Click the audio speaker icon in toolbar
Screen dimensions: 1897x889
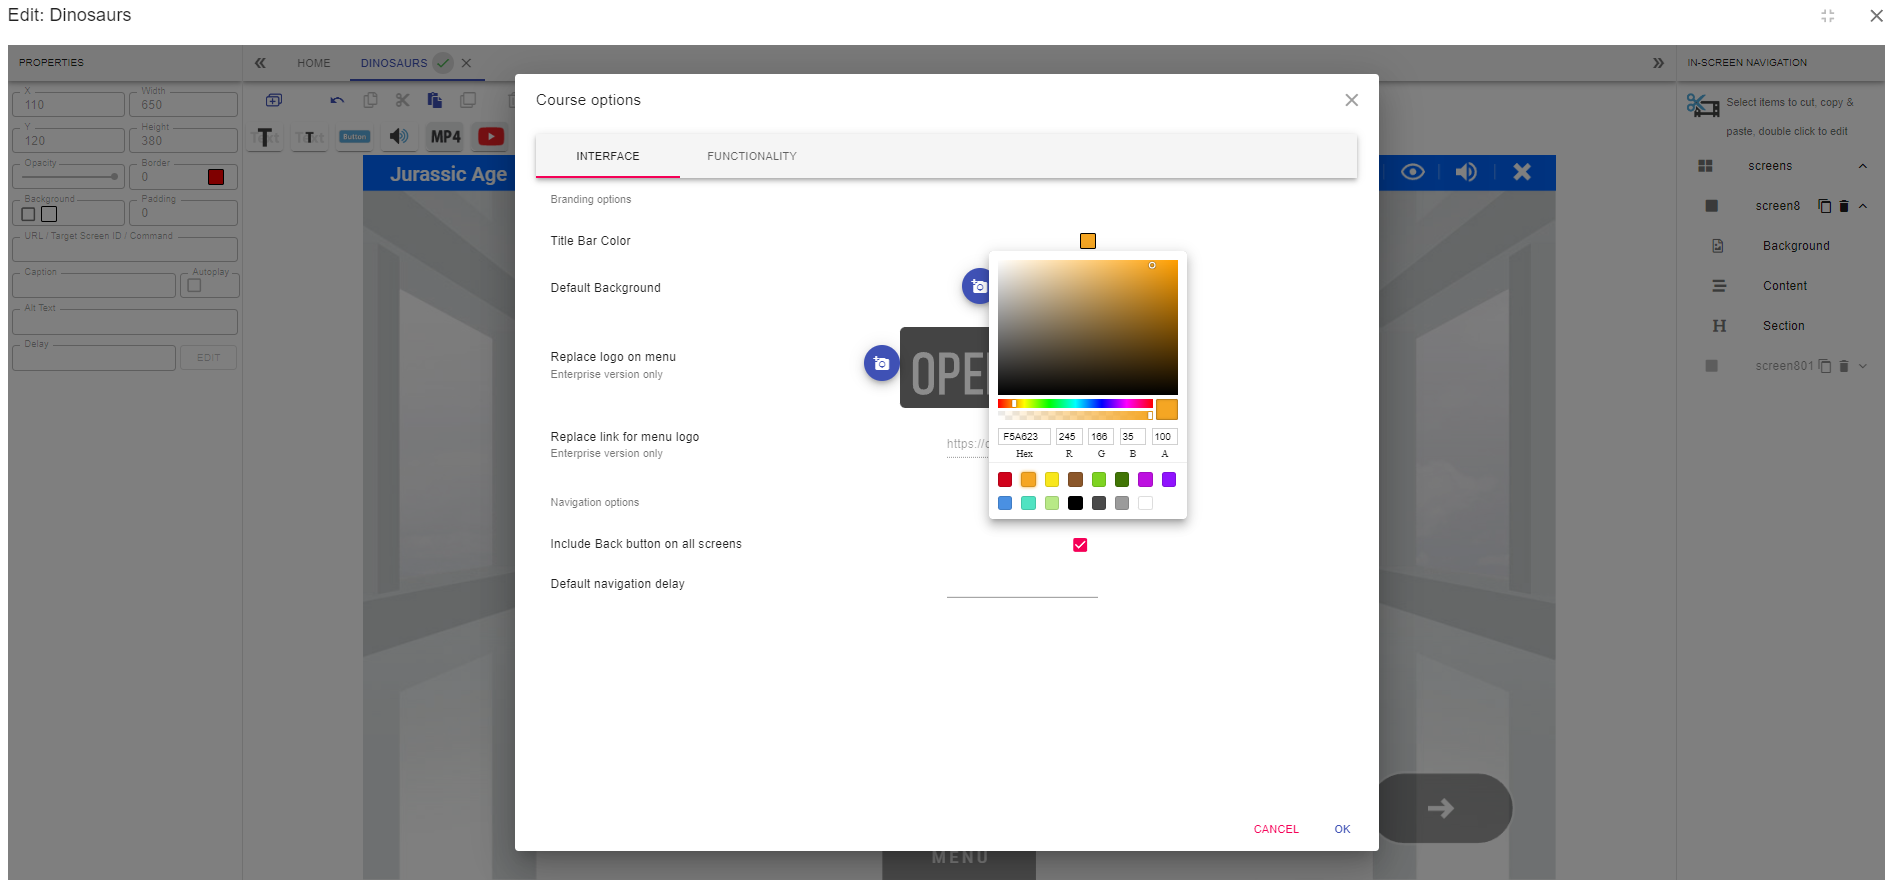click(x=399, y=136)
